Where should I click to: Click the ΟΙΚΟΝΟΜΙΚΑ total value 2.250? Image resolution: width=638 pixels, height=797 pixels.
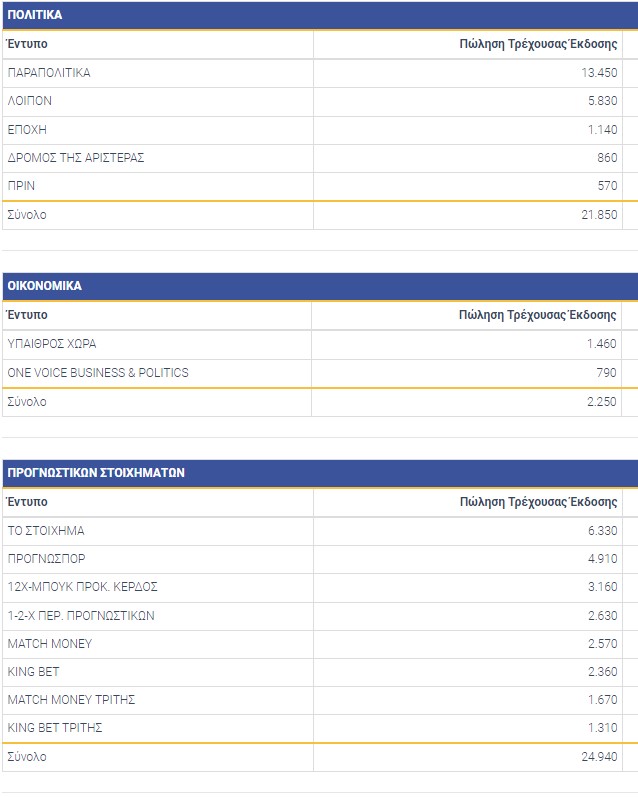pyautogui.click(x=601, y=402)
